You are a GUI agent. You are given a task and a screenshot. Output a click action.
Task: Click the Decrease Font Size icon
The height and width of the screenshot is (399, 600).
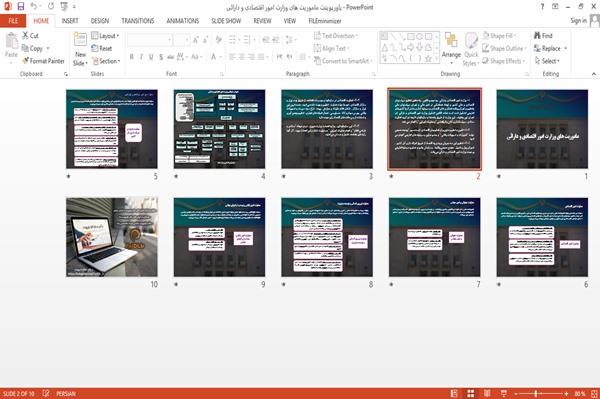[x=206, y=40]
